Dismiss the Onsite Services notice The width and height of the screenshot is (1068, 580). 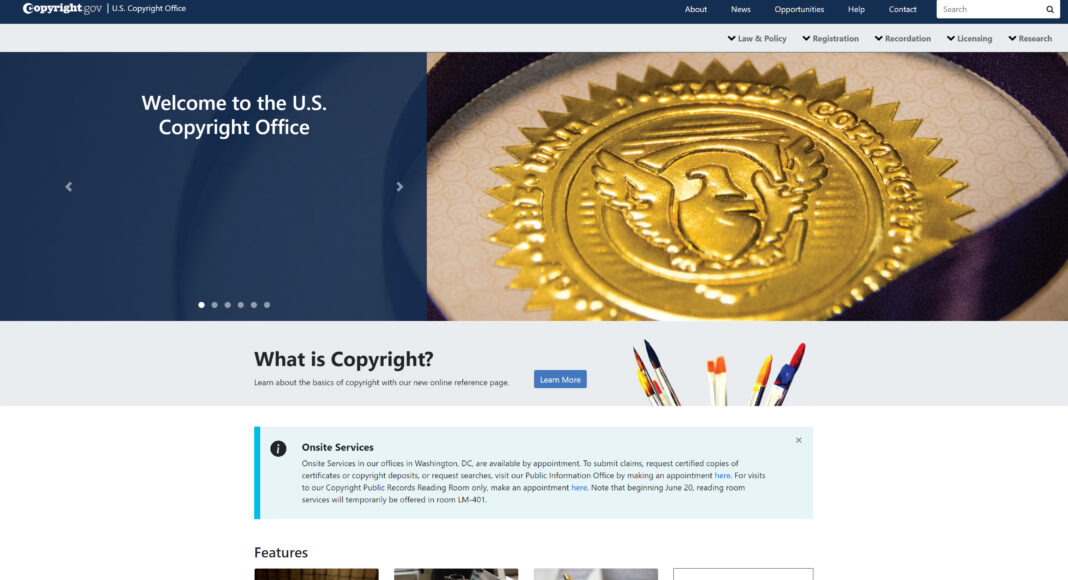798,439
